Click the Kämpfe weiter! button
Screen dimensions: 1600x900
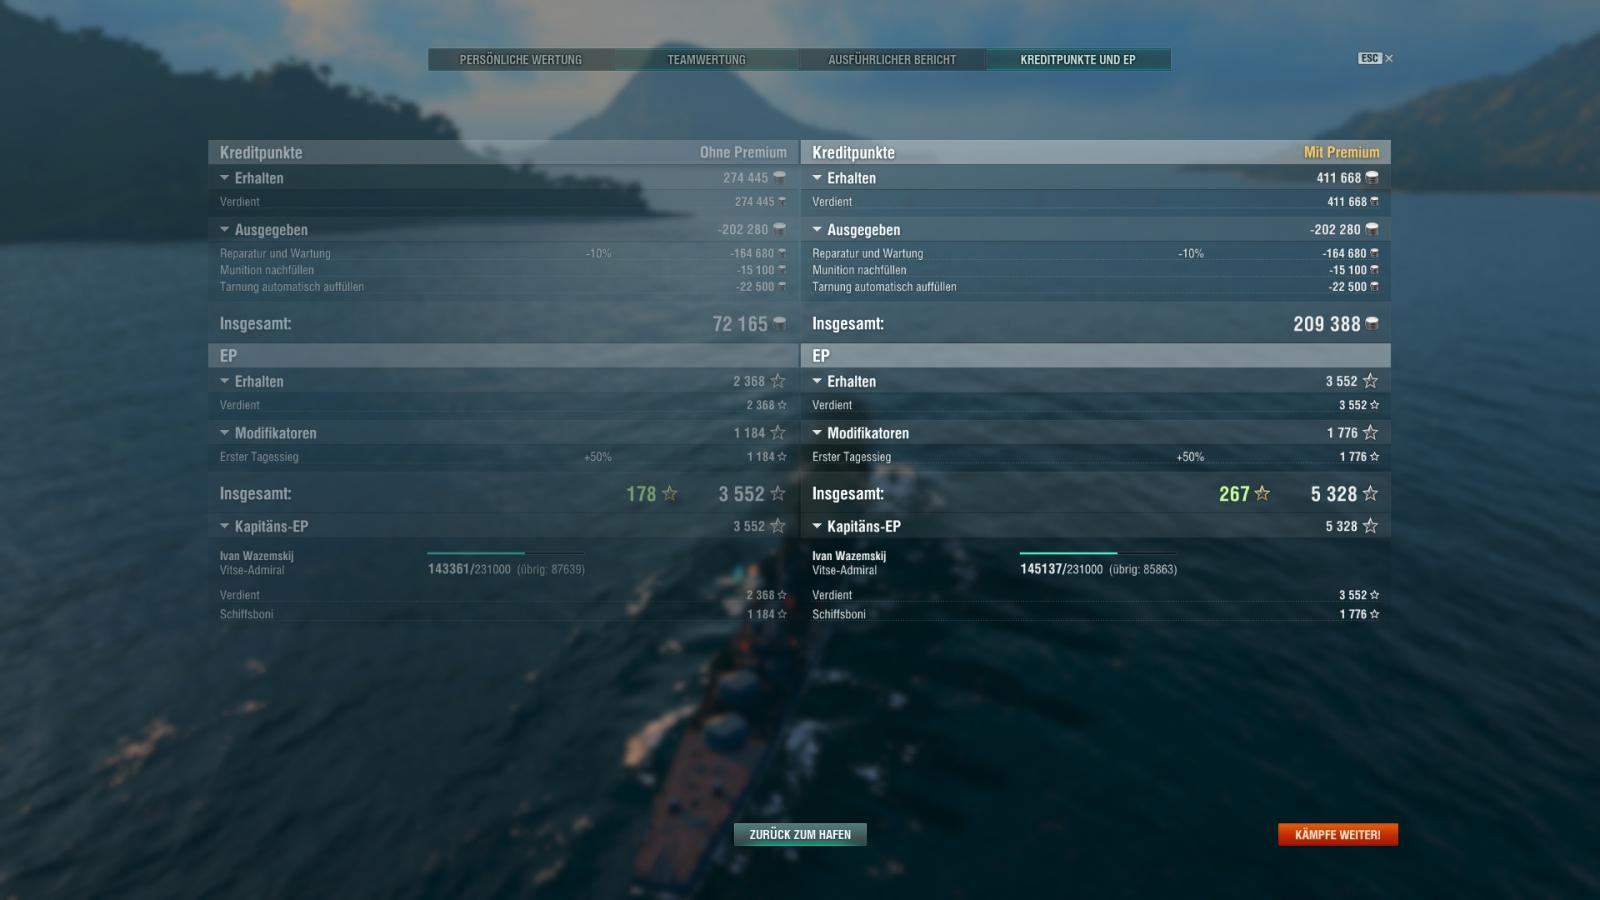point(1338,834)
